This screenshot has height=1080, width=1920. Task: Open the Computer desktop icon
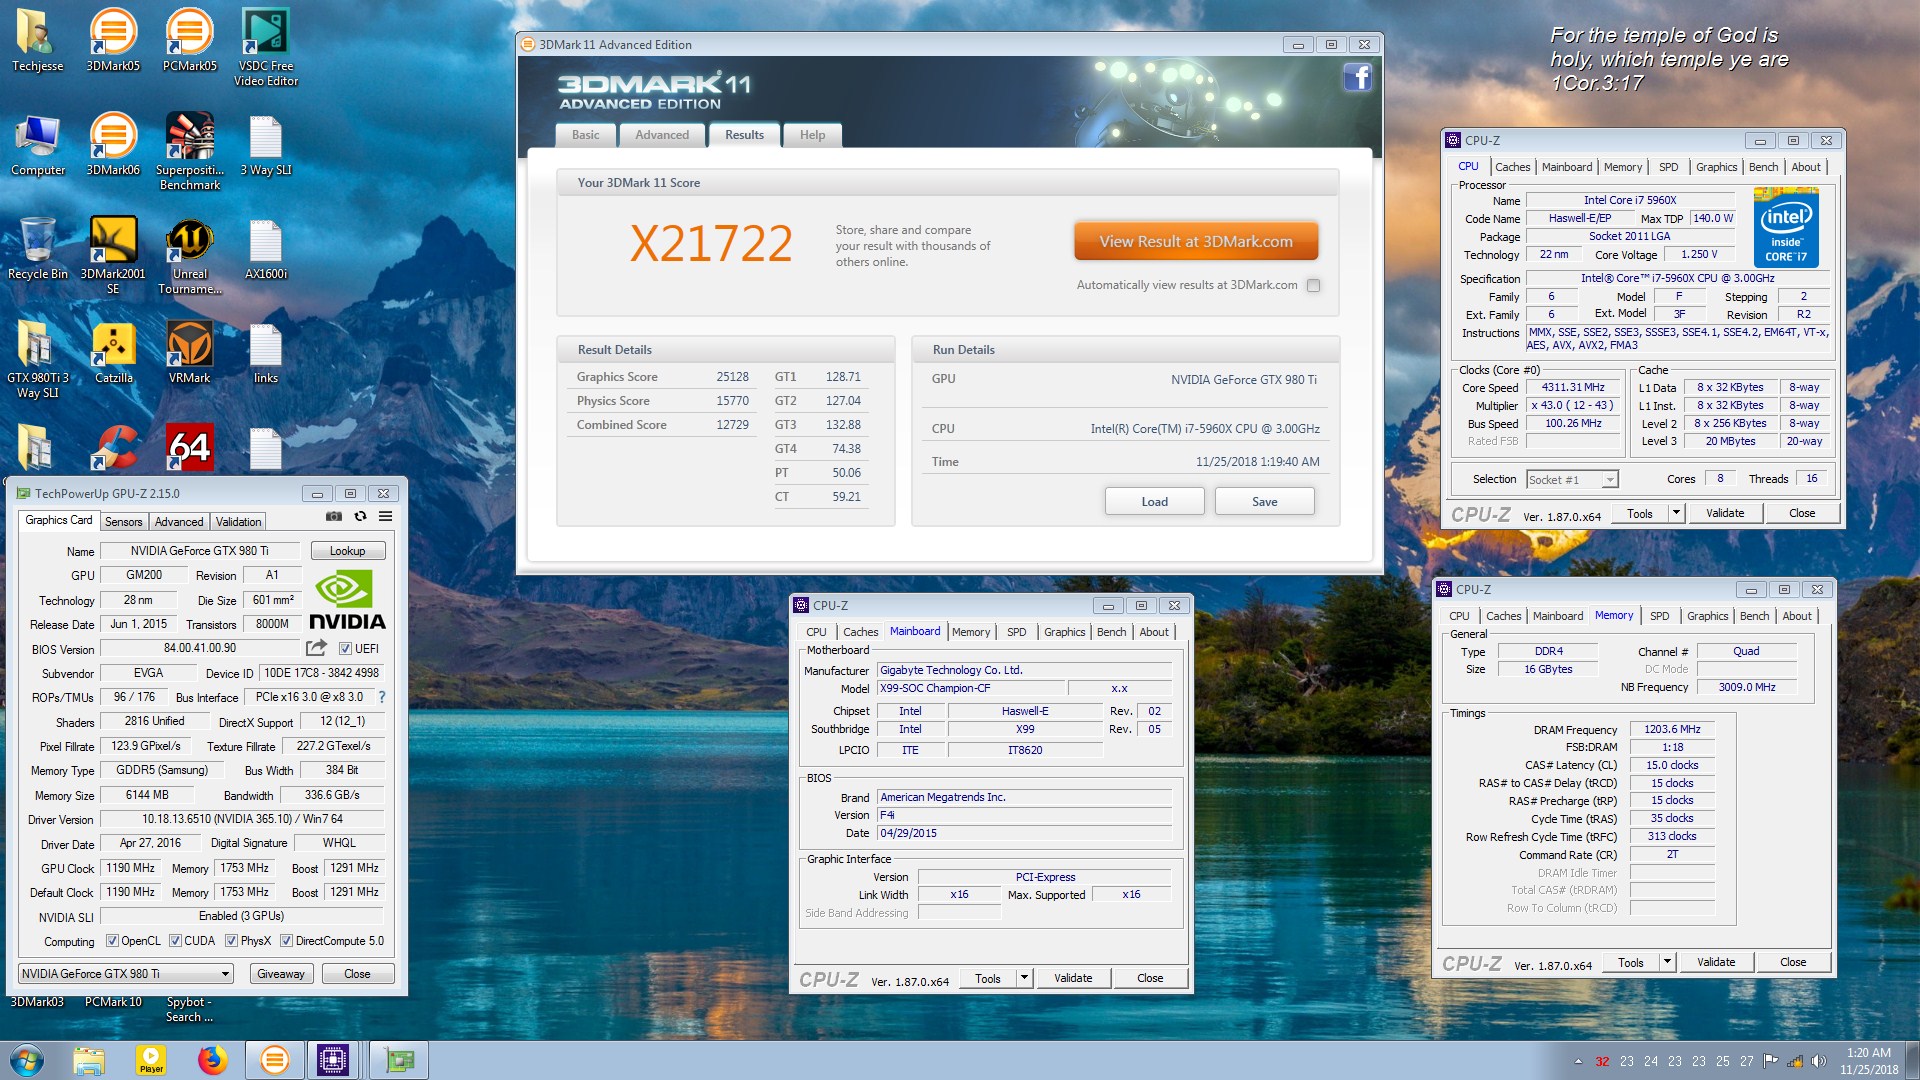(37, 145)
